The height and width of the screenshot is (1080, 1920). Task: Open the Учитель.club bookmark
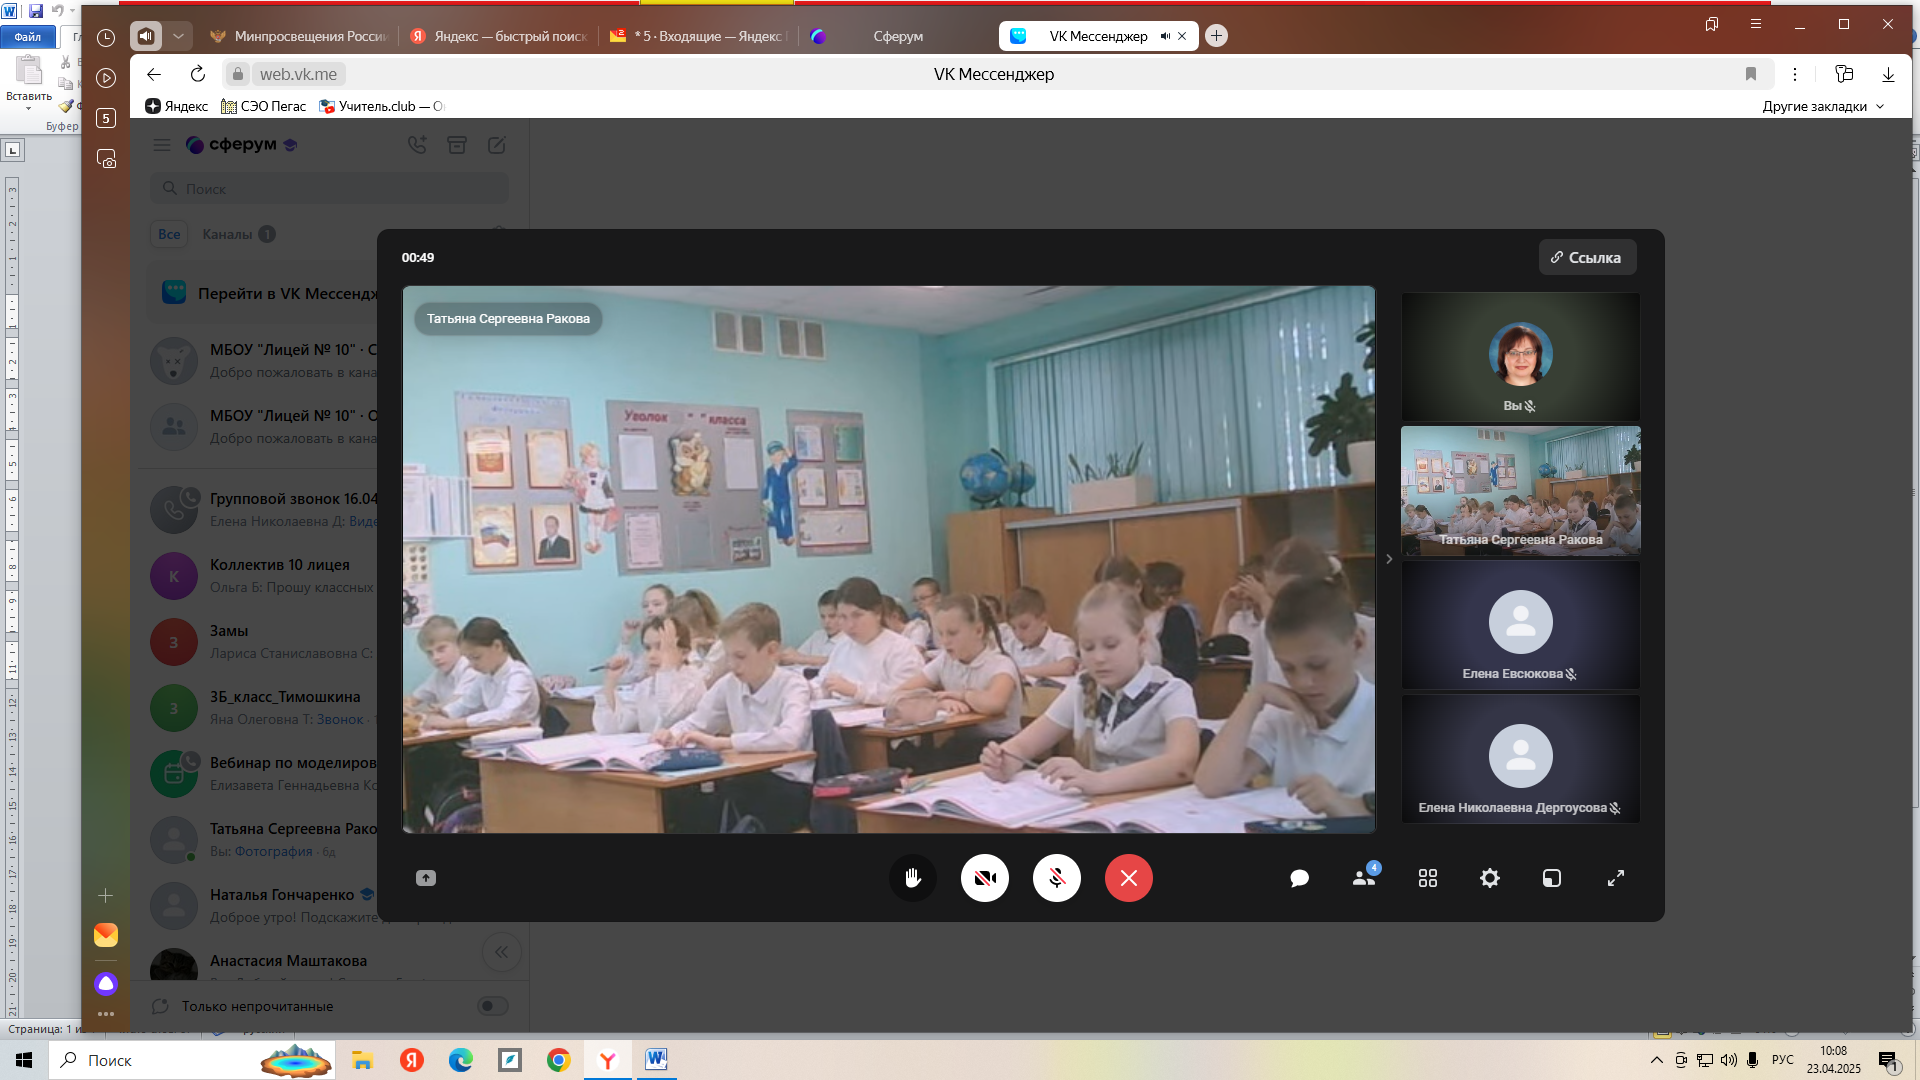[382, 106]
